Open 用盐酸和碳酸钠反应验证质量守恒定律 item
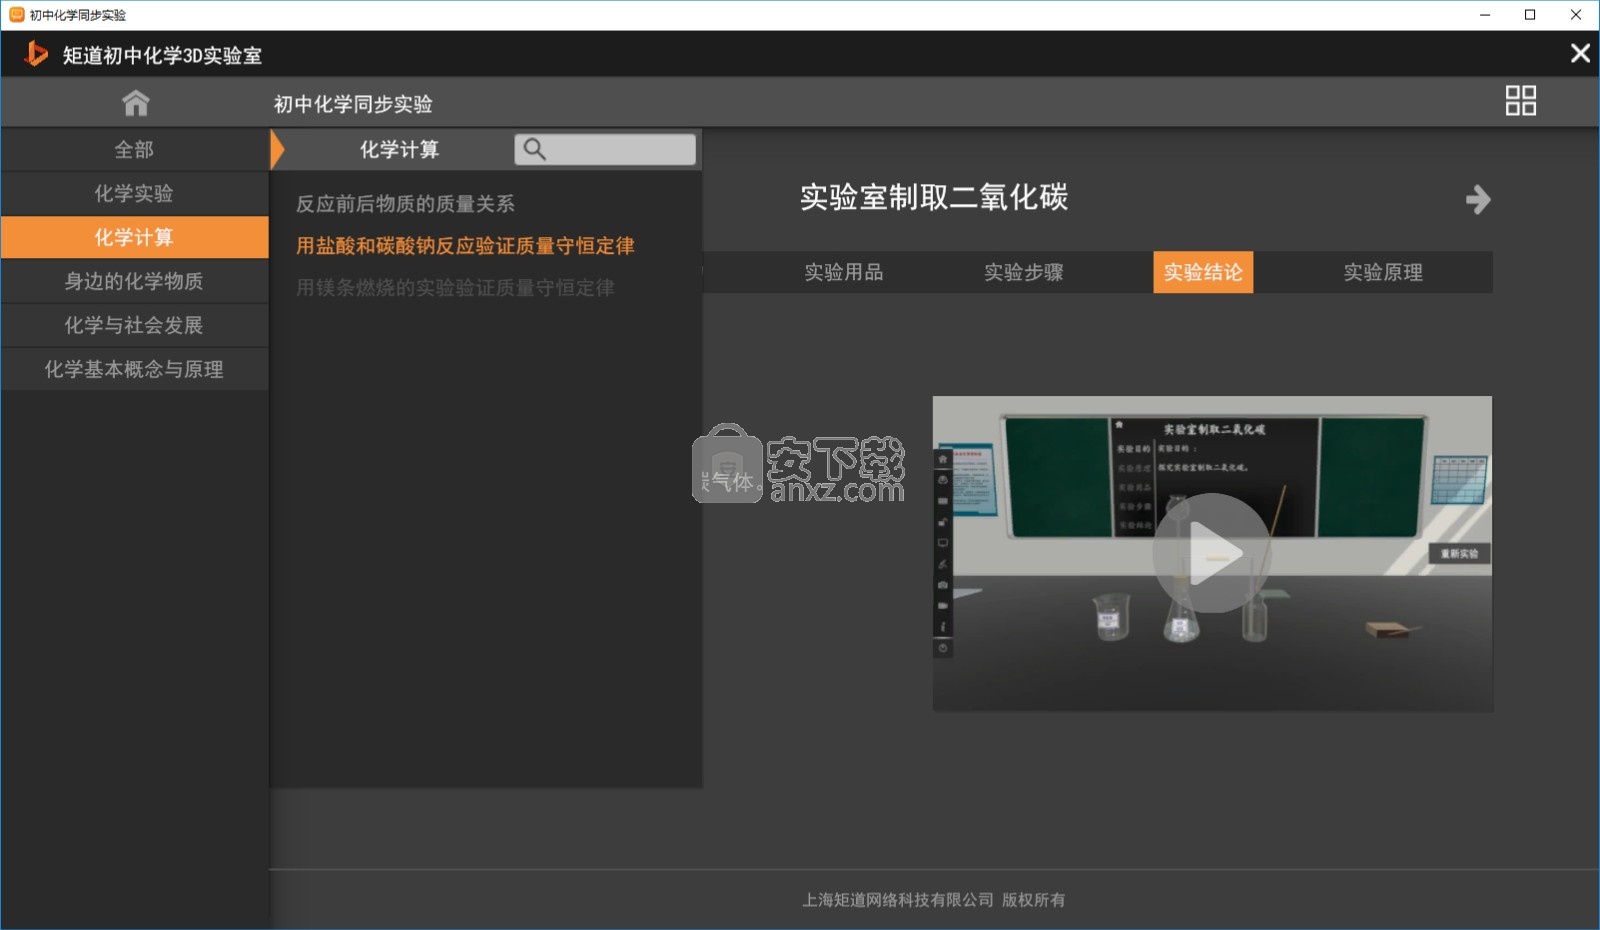The width and height of the screenshot is (1600, 930). point(465,246)
